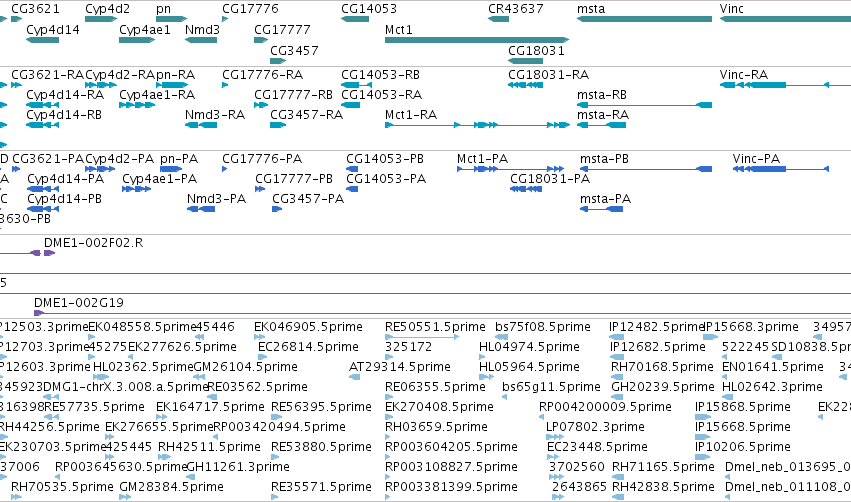Select transcript Nmd3-RA label

click(x=215, y=115)
